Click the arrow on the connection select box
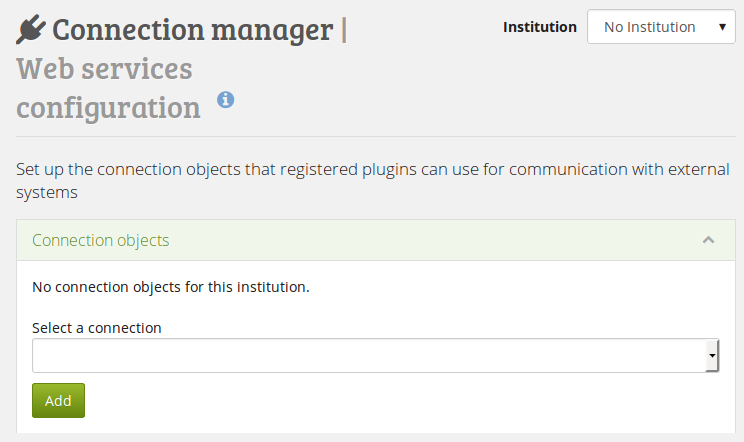The width and height of the screenshot is (744, 442). point(712,355)
